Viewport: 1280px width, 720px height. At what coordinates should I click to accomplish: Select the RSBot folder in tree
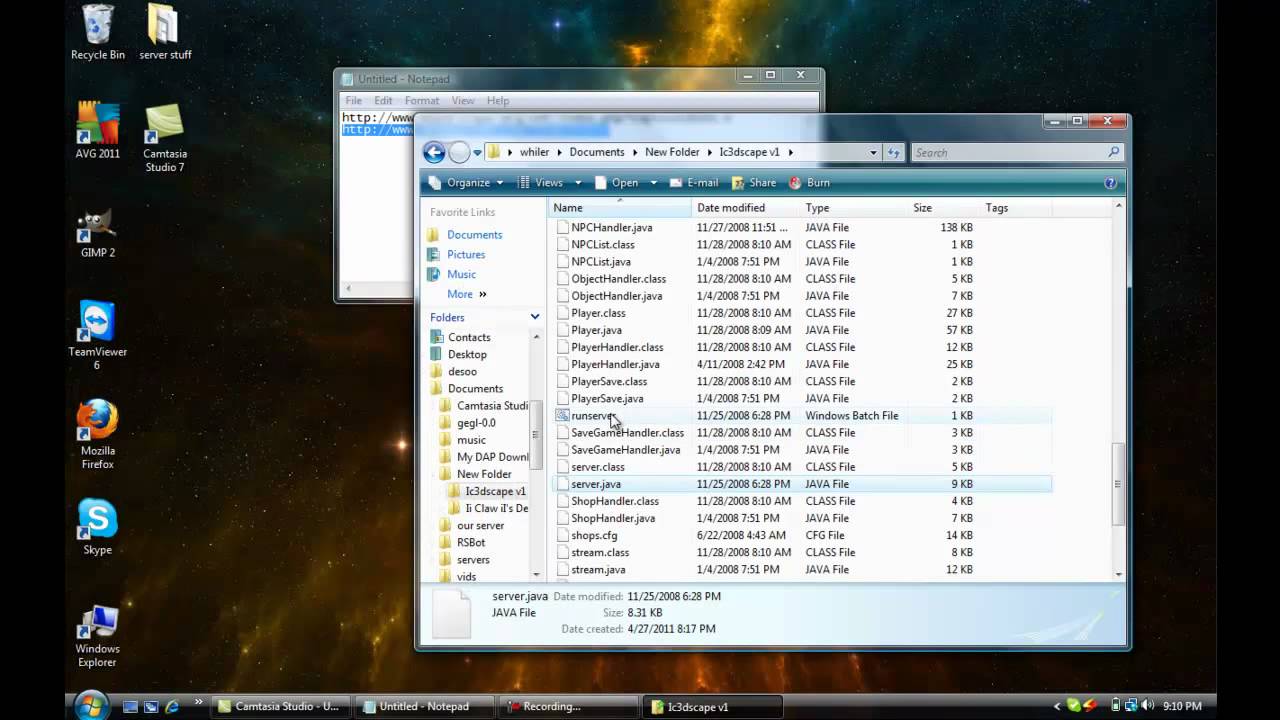[x=471, y=543]
